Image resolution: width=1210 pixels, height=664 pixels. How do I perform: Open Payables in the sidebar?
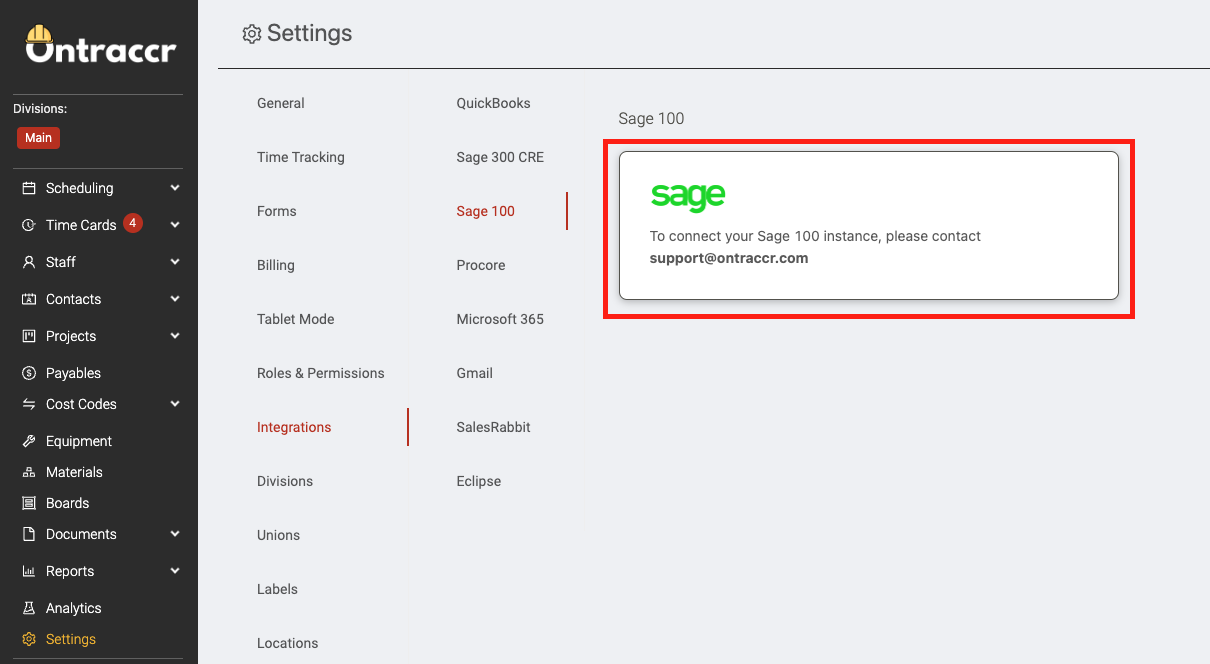(x=73, y=373)
